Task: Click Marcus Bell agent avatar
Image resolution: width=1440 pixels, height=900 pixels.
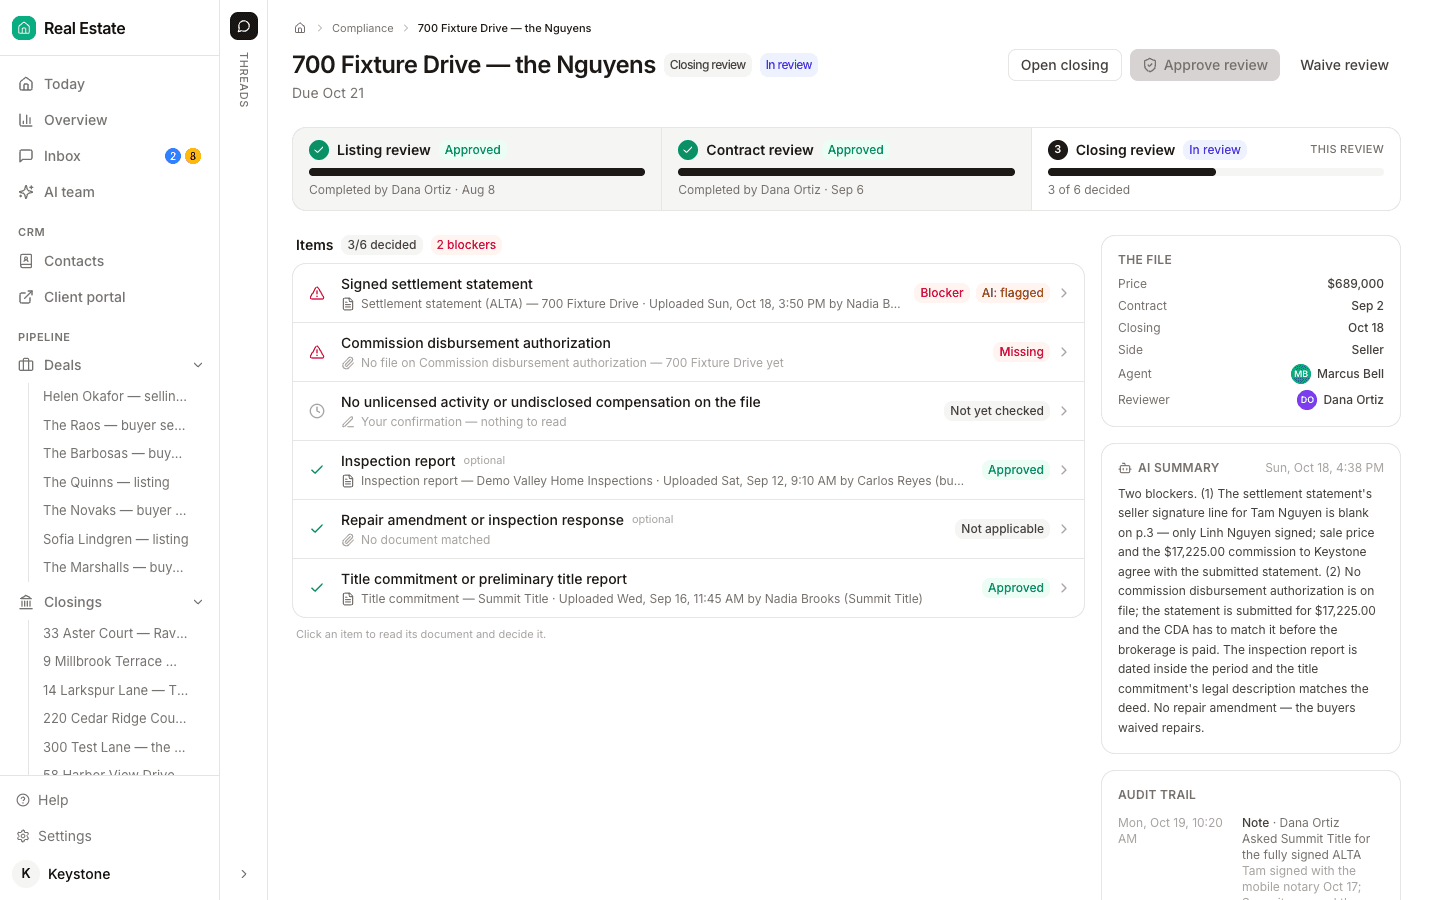Action: pos(1301,374)
